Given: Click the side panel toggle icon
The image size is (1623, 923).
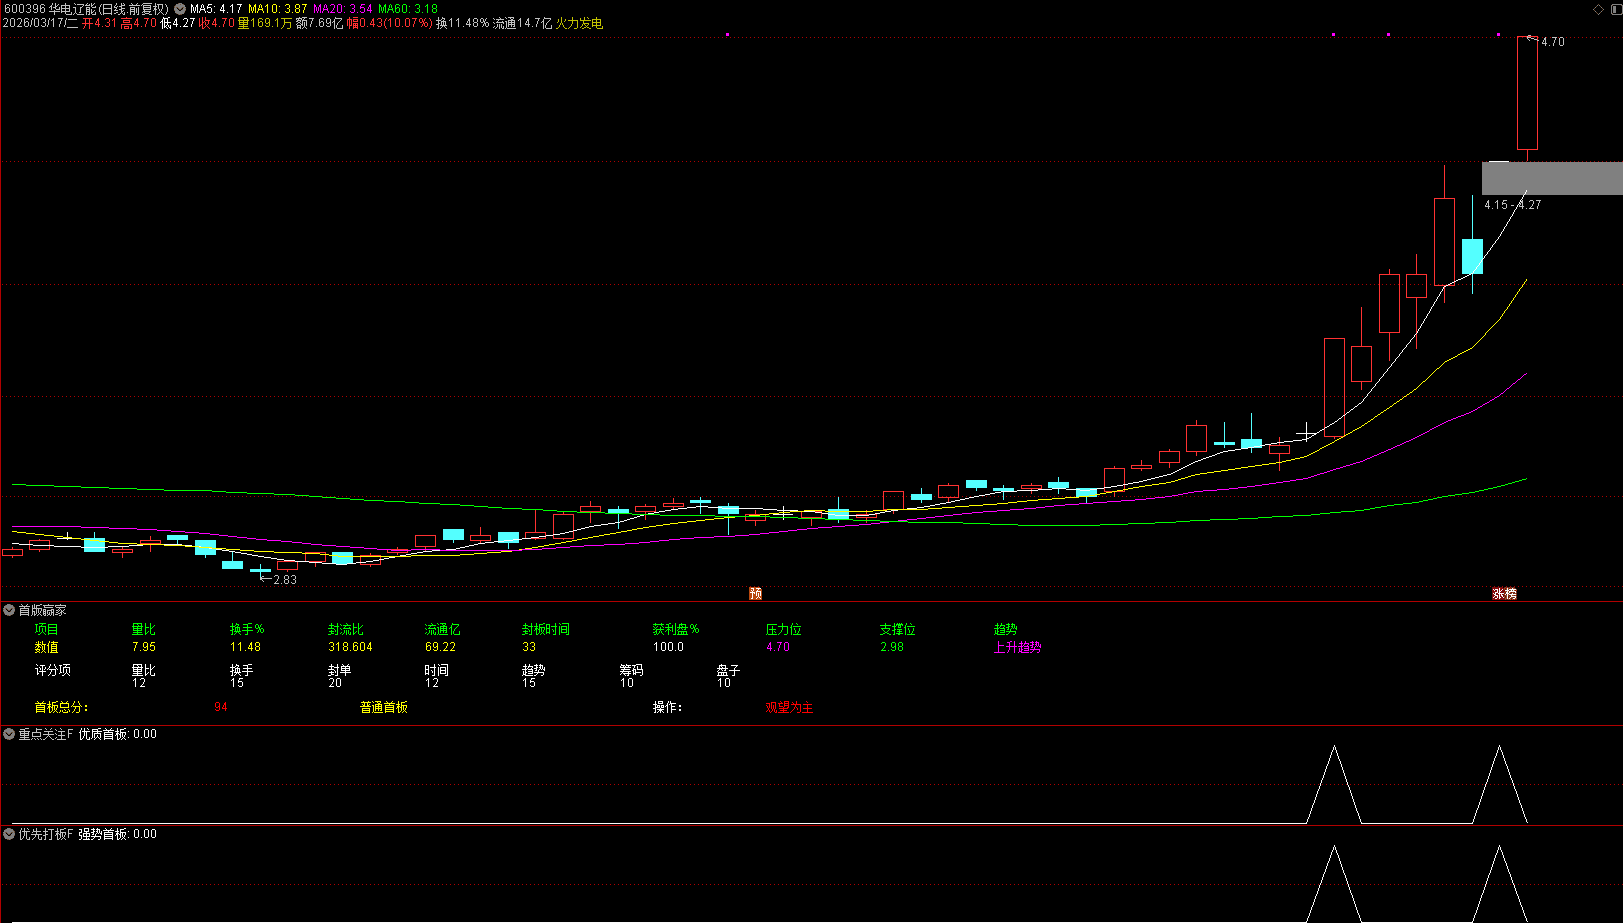Looking at the screenshot, I should [x=1614, y=9].
